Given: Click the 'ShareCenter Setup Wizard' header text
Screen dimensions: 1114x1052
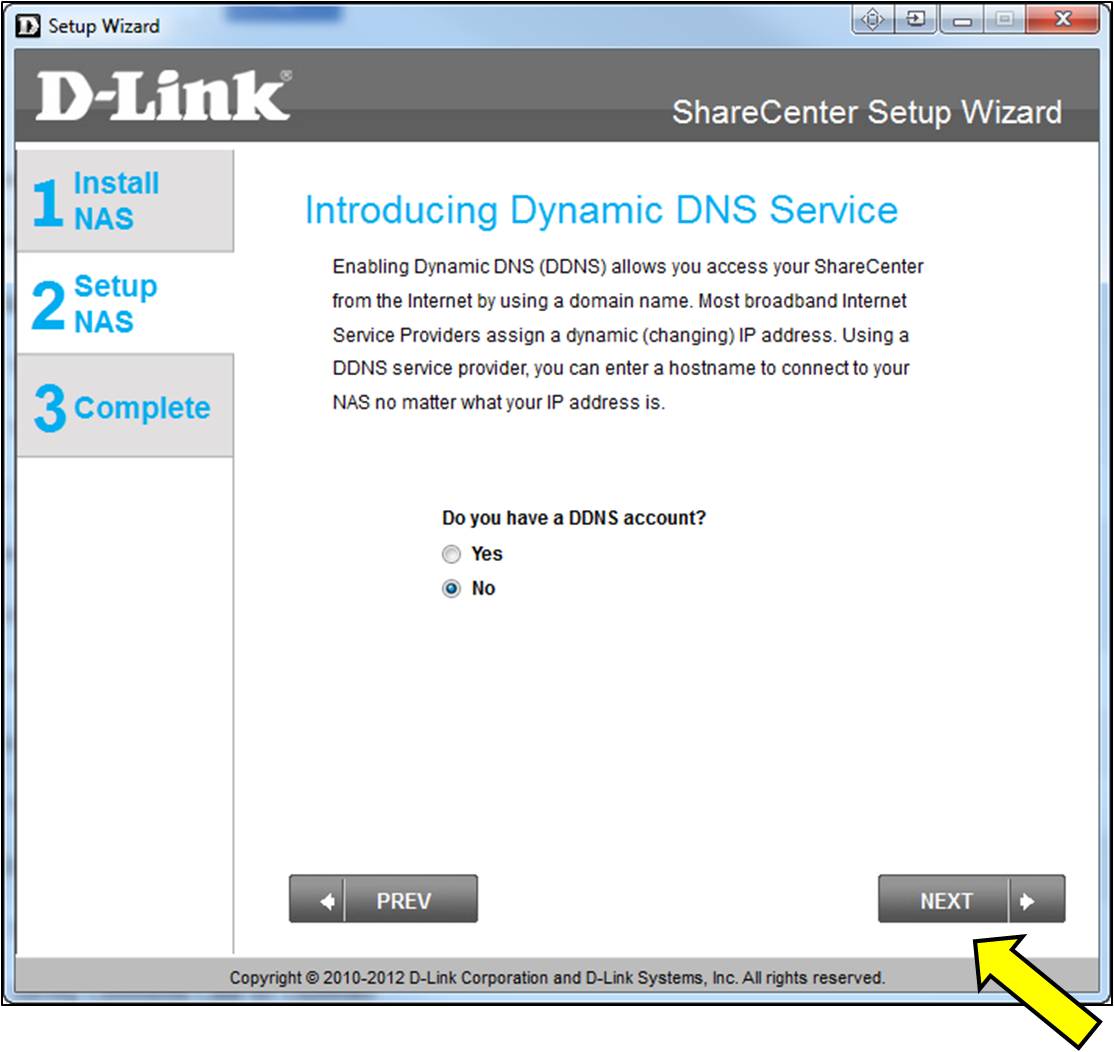Looking at the screenshot, I should 867,112.
